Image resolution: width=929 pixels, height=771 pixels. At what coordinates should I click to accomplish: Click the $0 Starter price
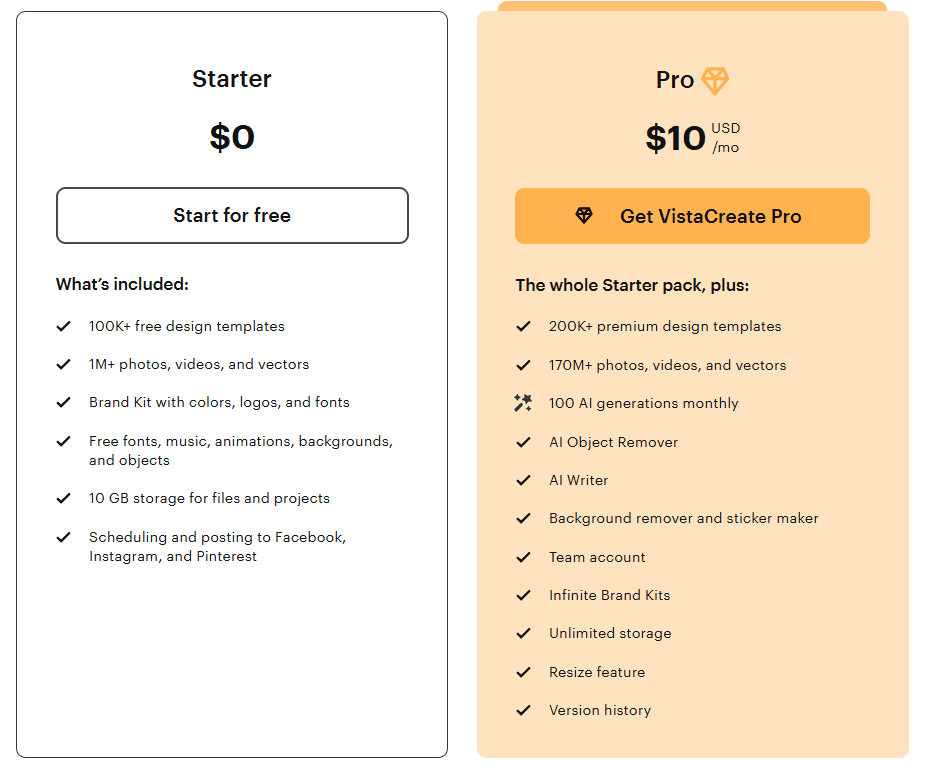[x=232, y=137]
